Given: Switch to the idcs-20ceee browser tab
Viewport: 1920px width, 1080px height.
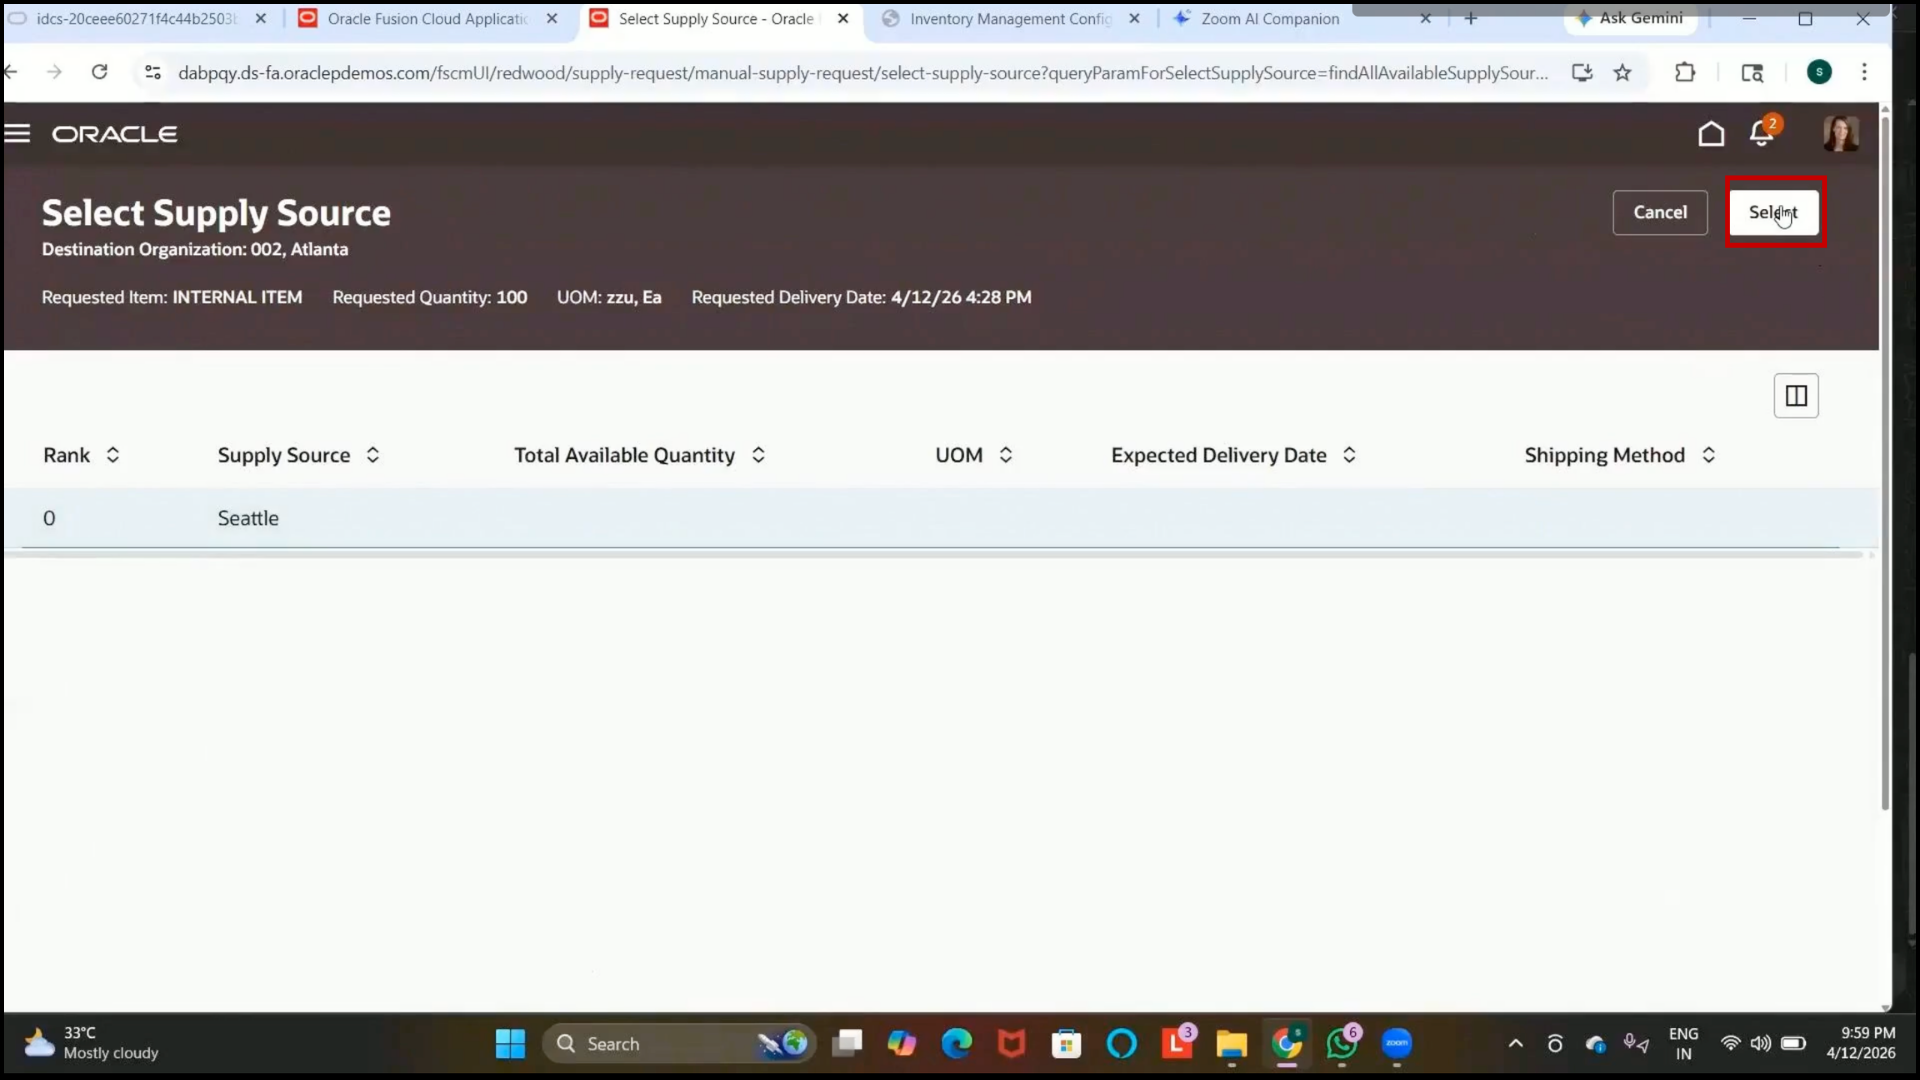Looking at the screenshot, I should [x=135, y=19].
